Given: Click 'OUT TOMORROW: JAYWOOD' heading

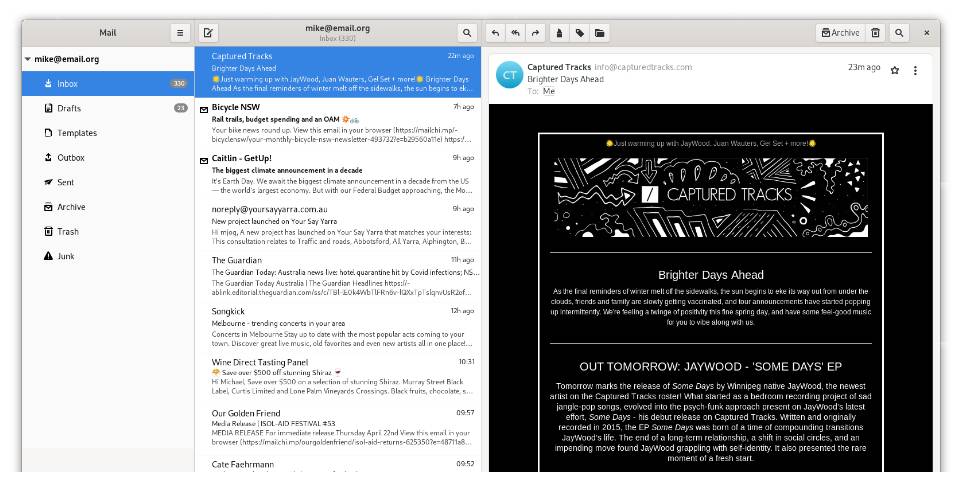Looking at the screenshot, I should [x=711, y=367].
